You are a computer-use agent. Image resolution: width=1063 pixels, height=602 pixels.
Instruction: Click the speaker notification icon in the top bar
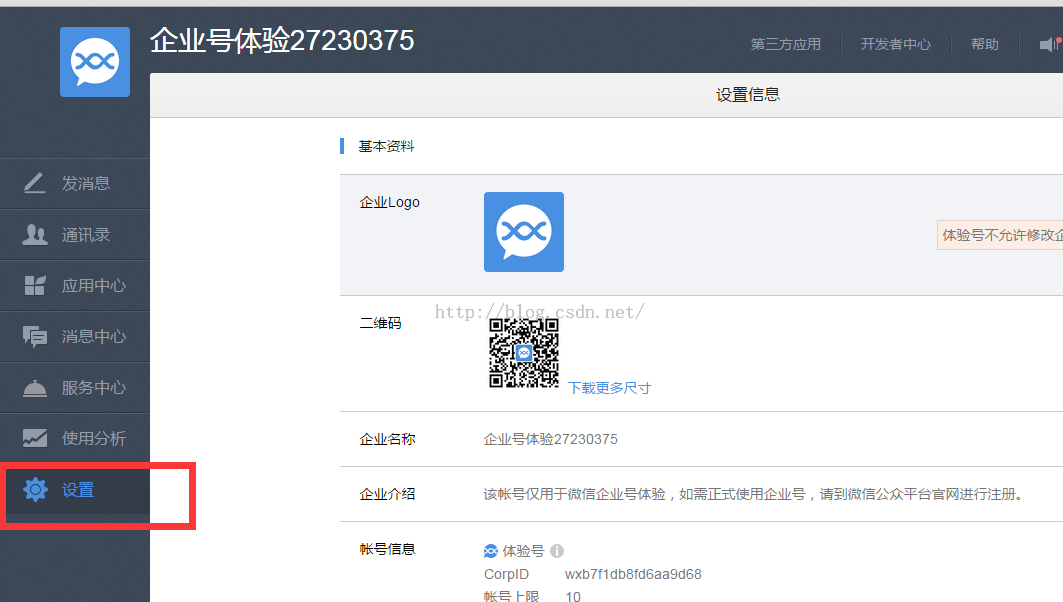coord(1050,44)
